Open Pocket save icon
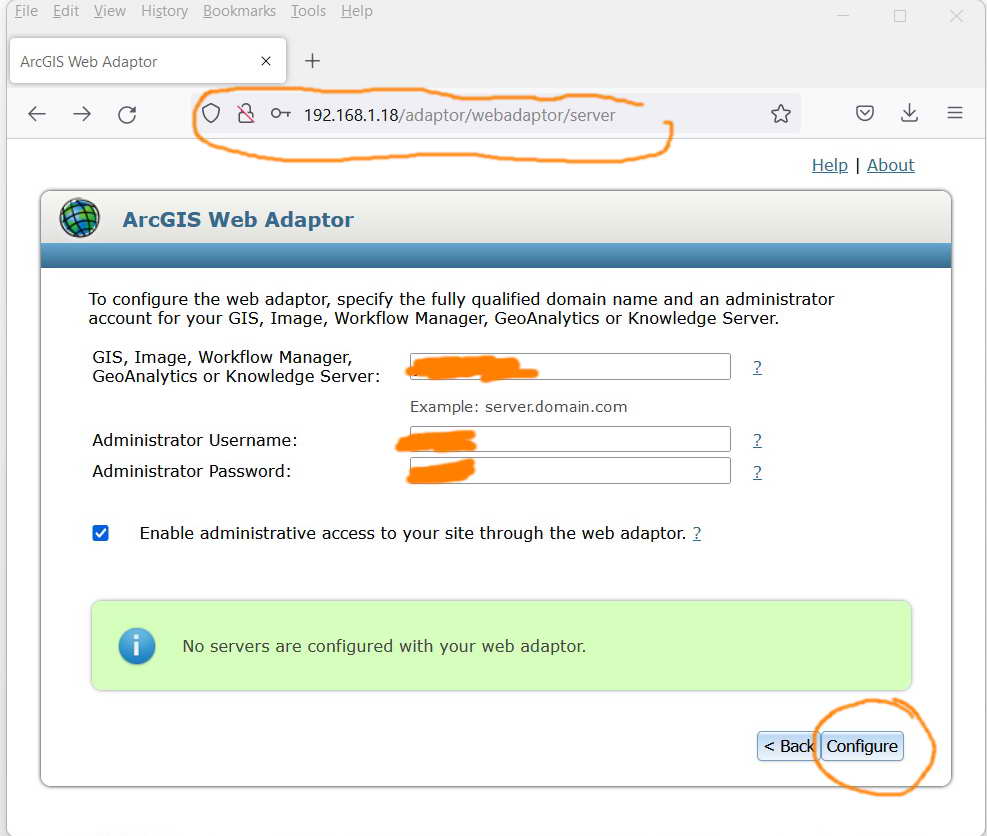 (865, 113)
